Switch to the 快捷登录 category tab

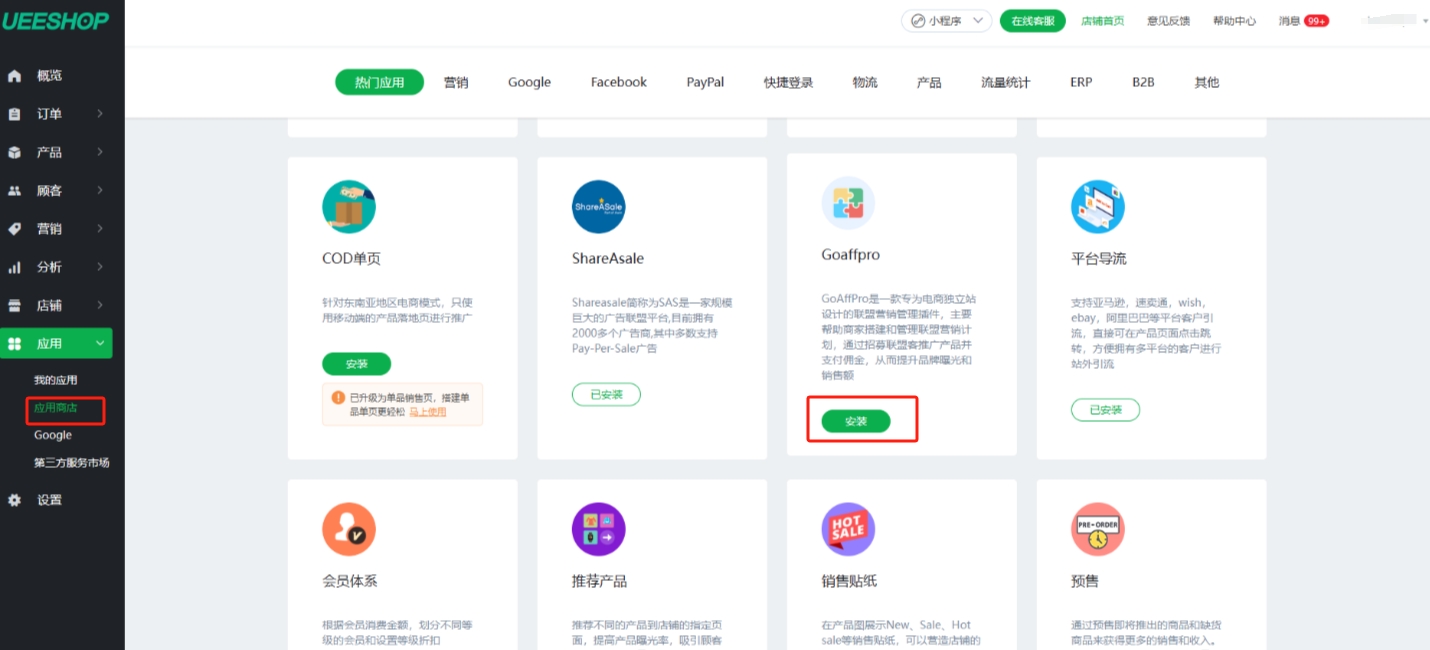(789, 82)
